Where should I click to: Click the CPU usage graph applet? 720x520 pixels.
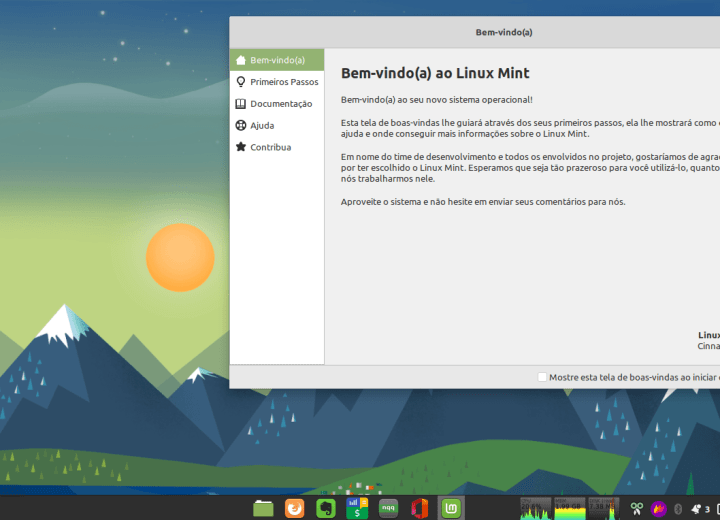pyautogui.click(x=535, y=509)
